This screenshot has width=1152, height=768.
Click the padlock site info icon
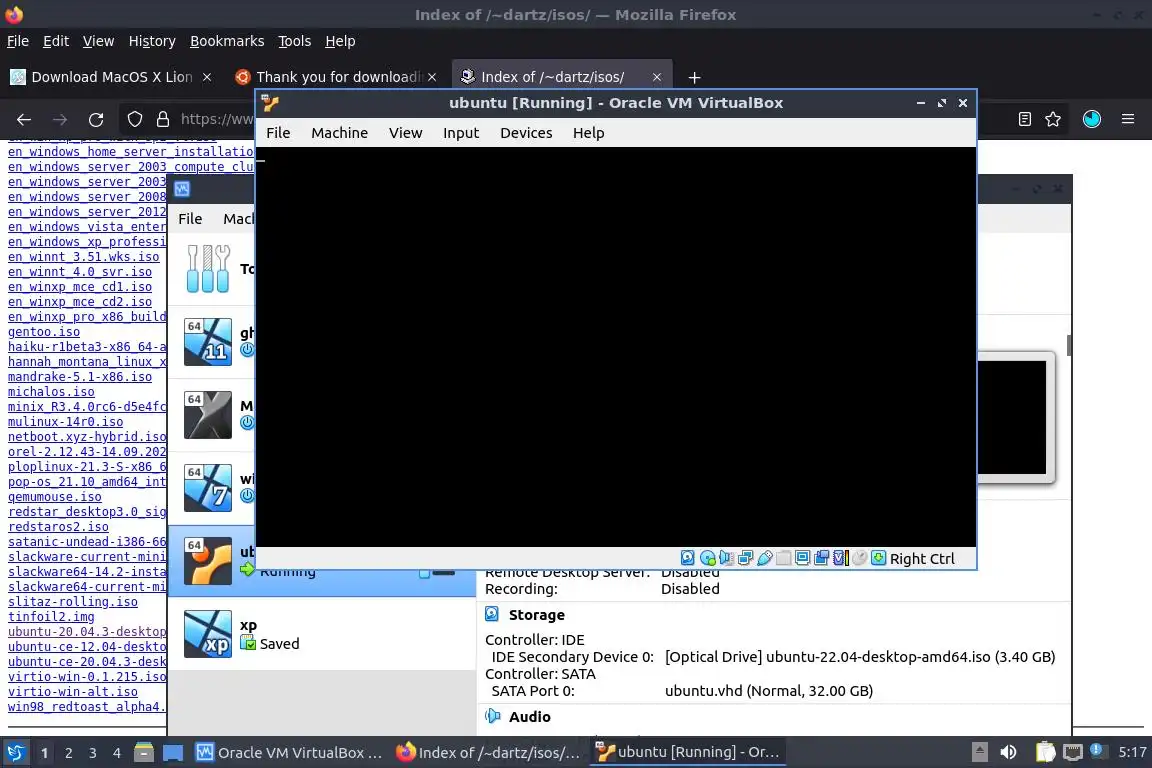click(x=163, y=119)
